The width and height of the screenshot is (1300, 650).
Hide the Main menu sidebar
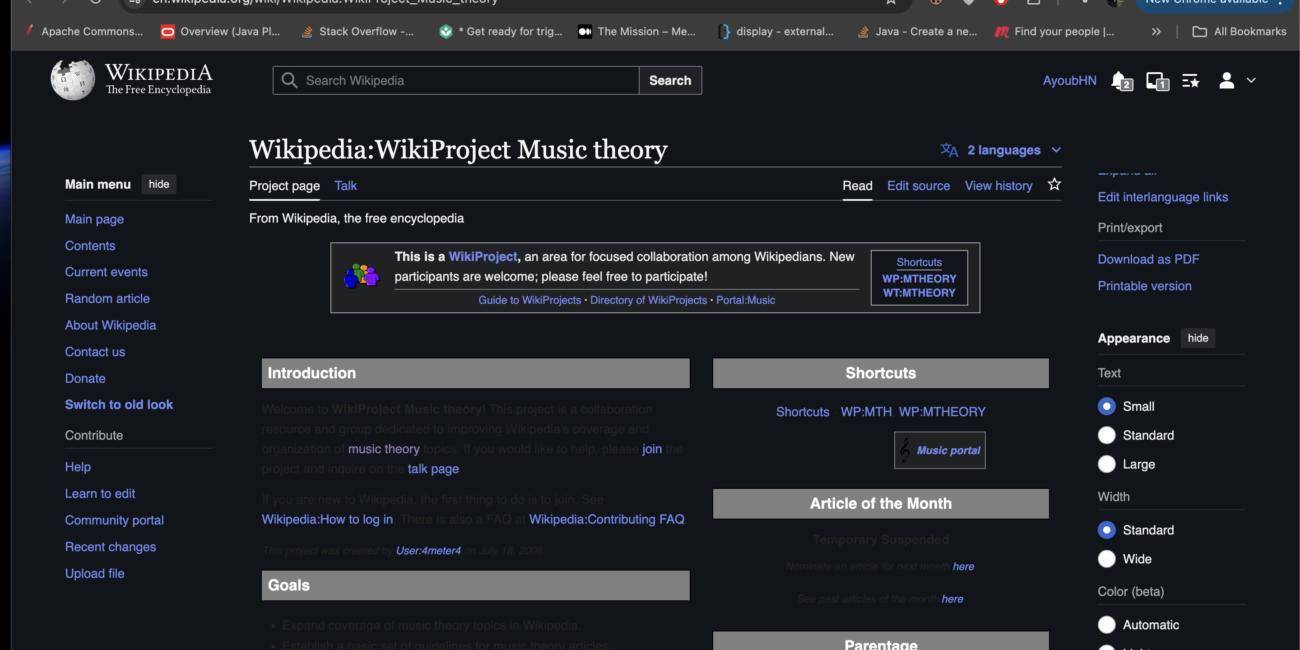[x=159, y=184]
